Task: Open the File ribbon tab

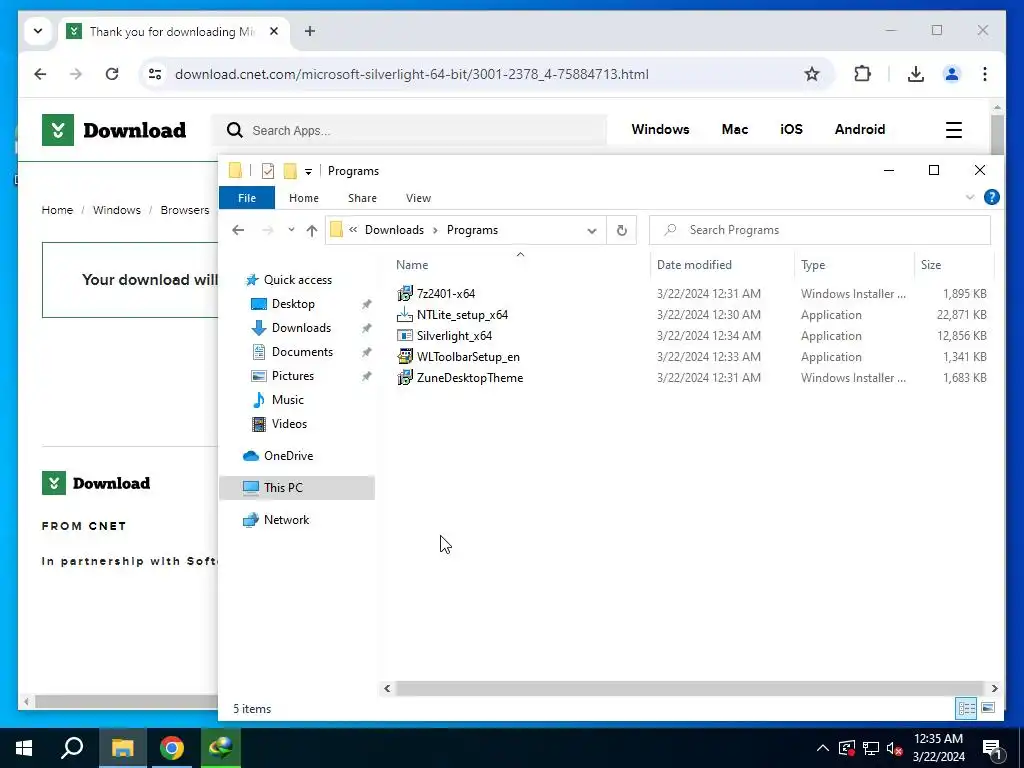Action: tap(247, 198)
